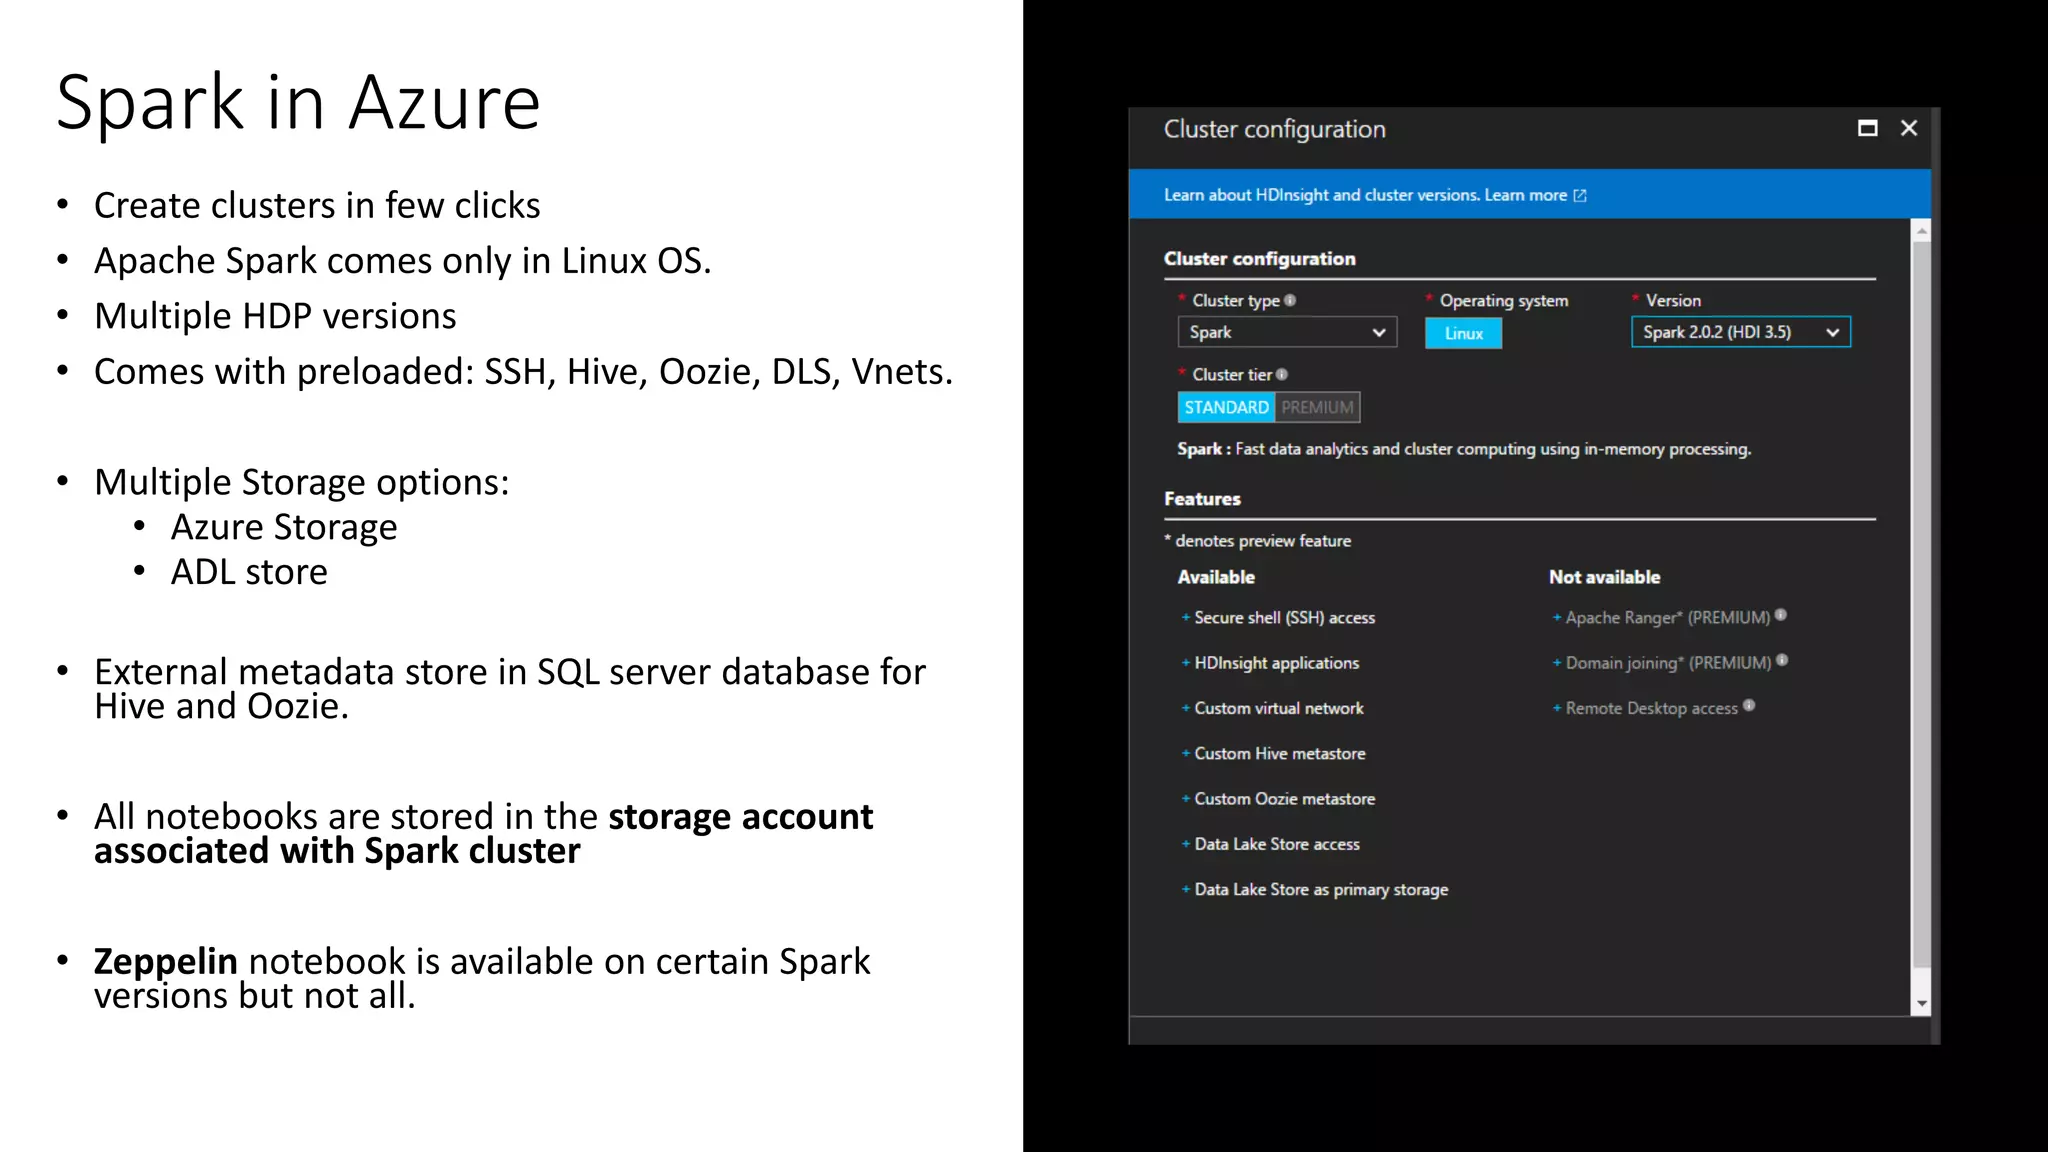
Task: Show the Domain joining info icon
Action: coord(1782,660)
